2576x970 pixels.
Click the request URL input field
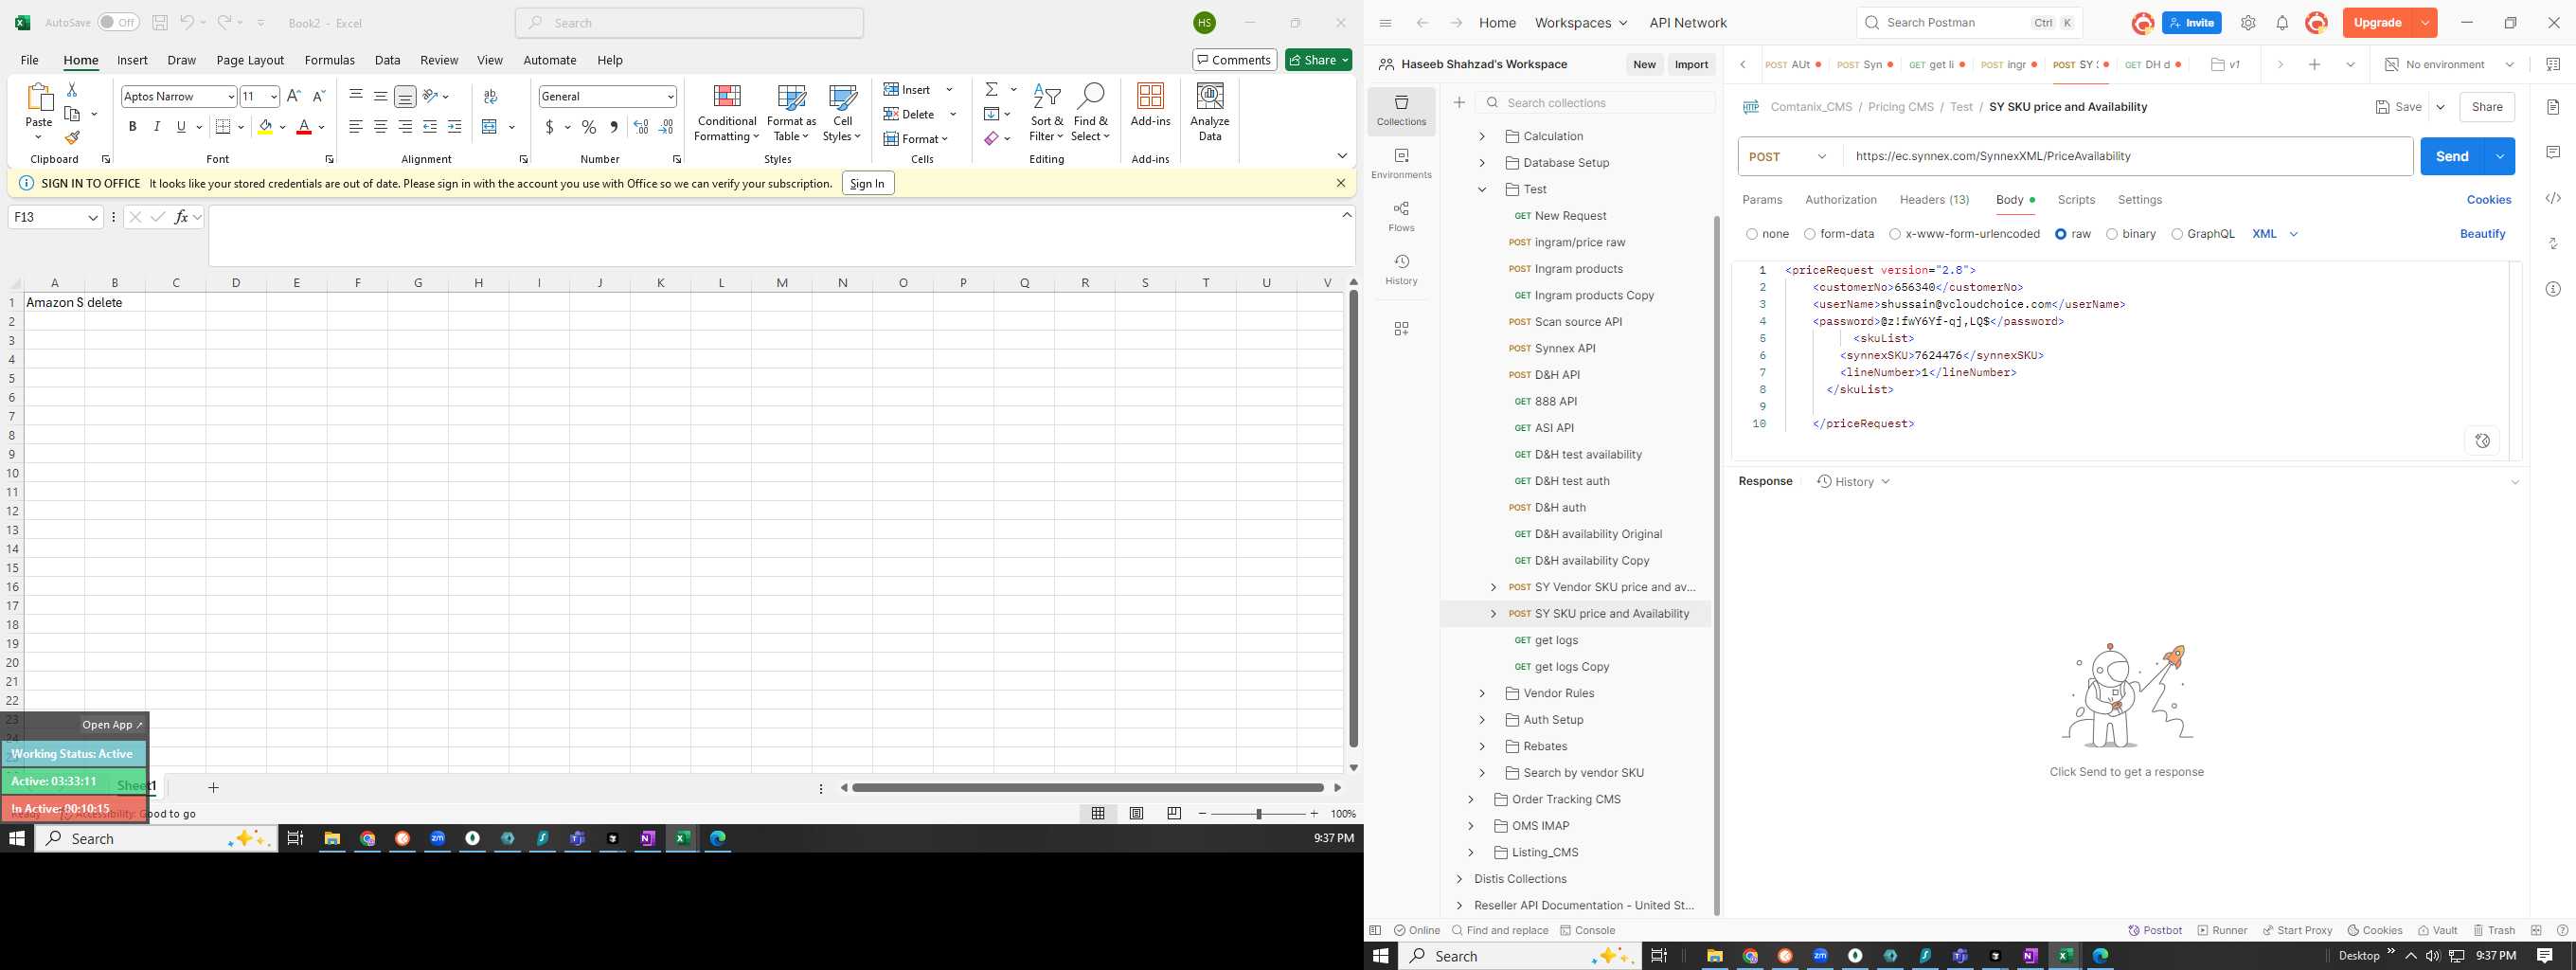click(x=2127, y=156)
